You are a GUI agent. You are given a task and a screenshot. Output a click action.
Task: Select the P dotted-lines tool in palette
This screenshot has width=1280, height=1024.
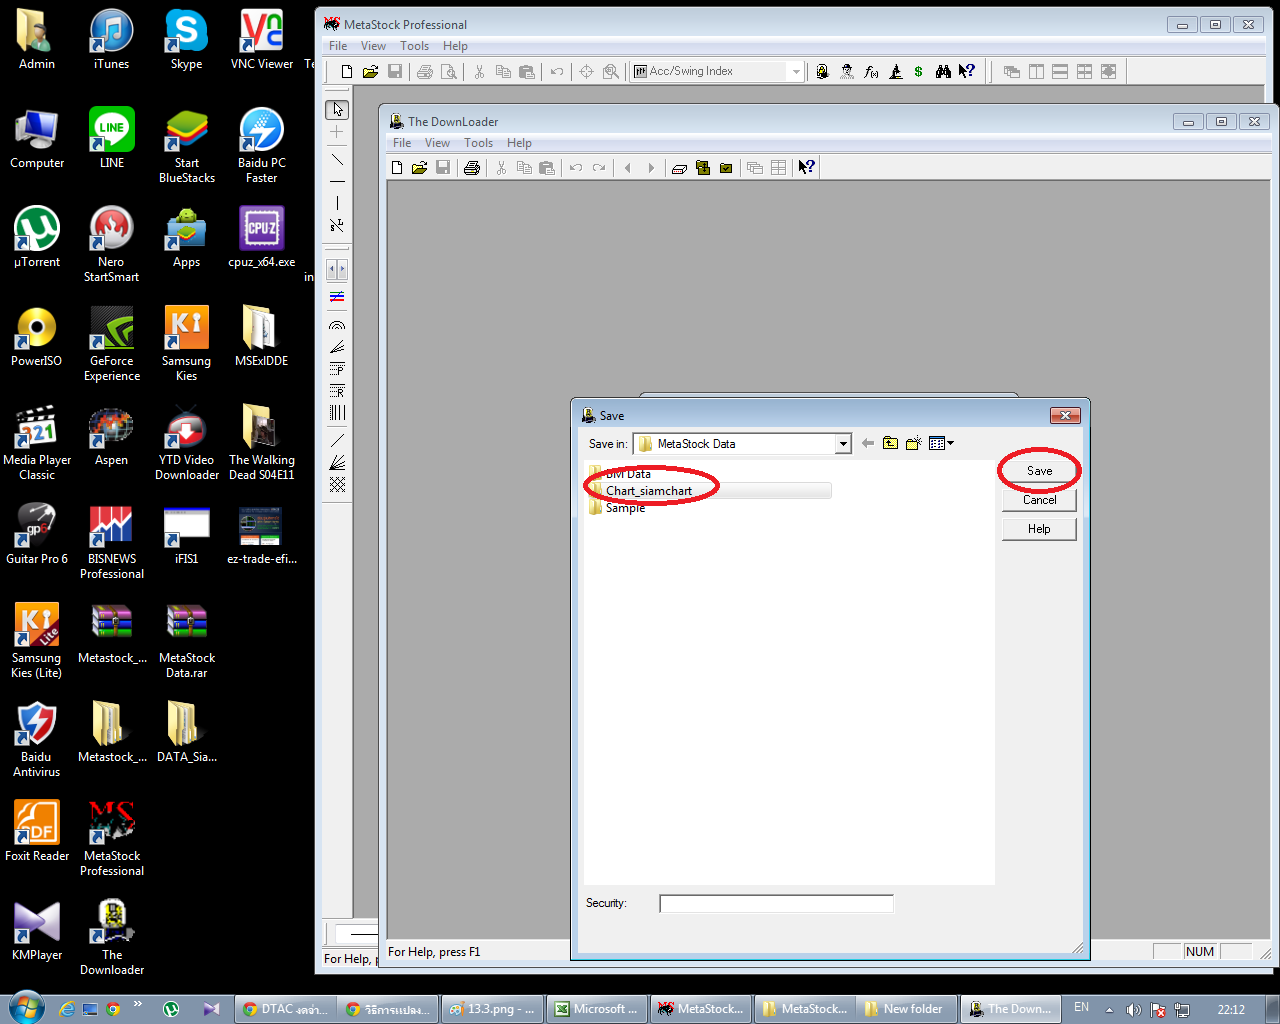tap(337, 369)
